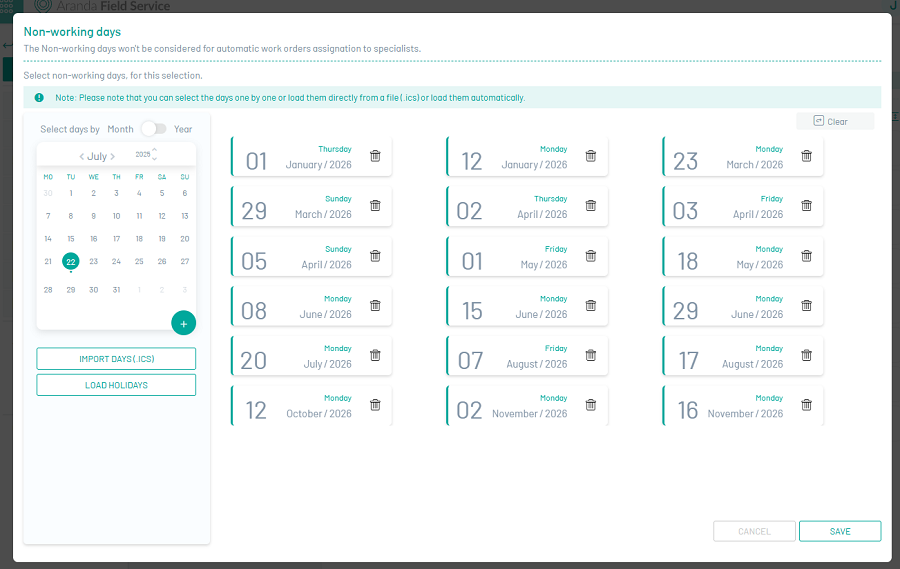Remove the 23 March 2026 entry
This screenshot has width=900, height=569.
tap(807, 156)
